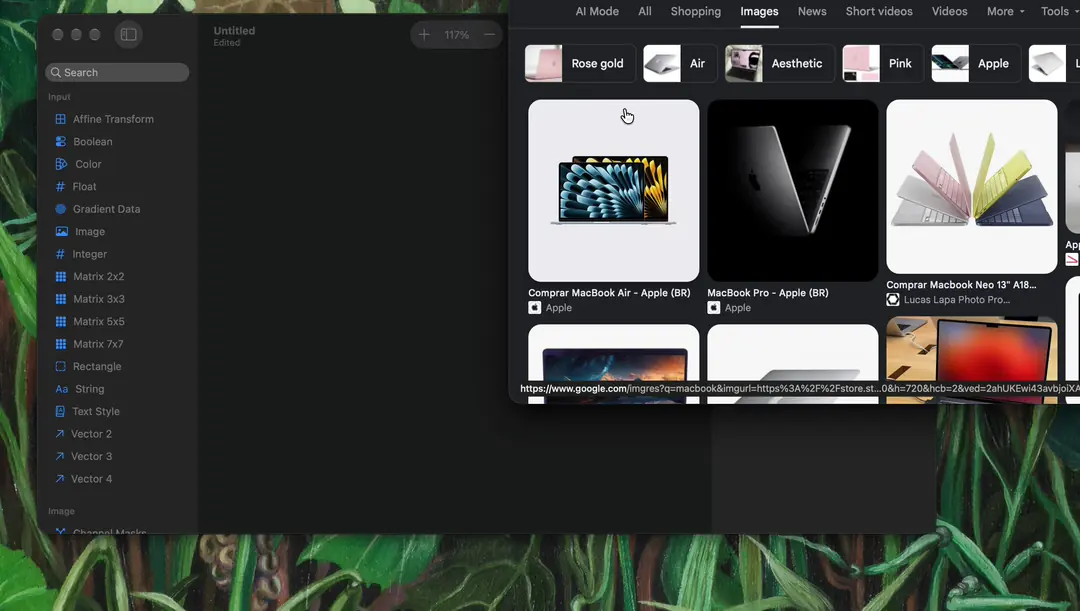Viewport: 1080px width, 611px height.
Task: Open the Comprar MacBook Air - Apple link
Action: click(x=609, y=293)
